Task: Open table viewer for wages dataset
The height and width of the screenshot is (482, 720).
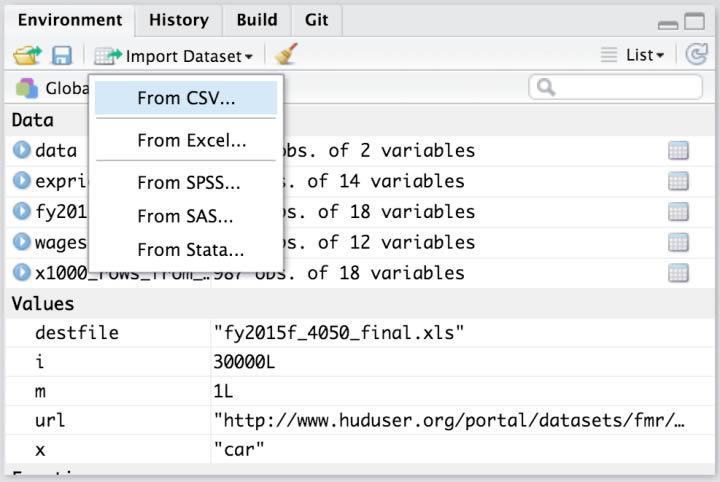Action: click(678, 242)
